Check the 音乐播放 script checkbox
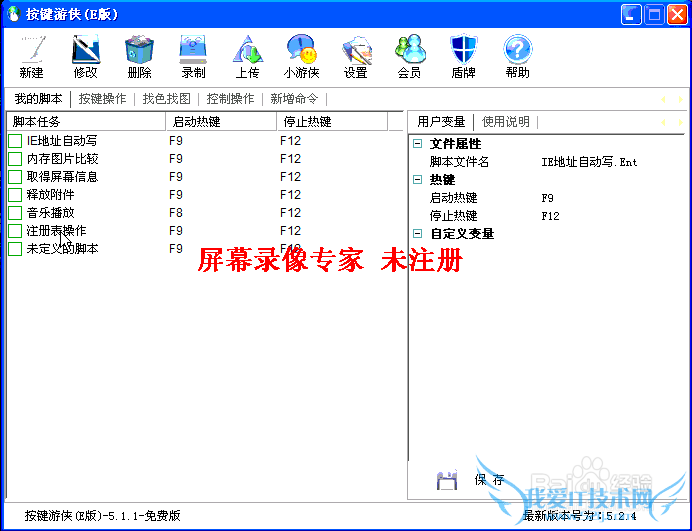 (x=15, y=213)
